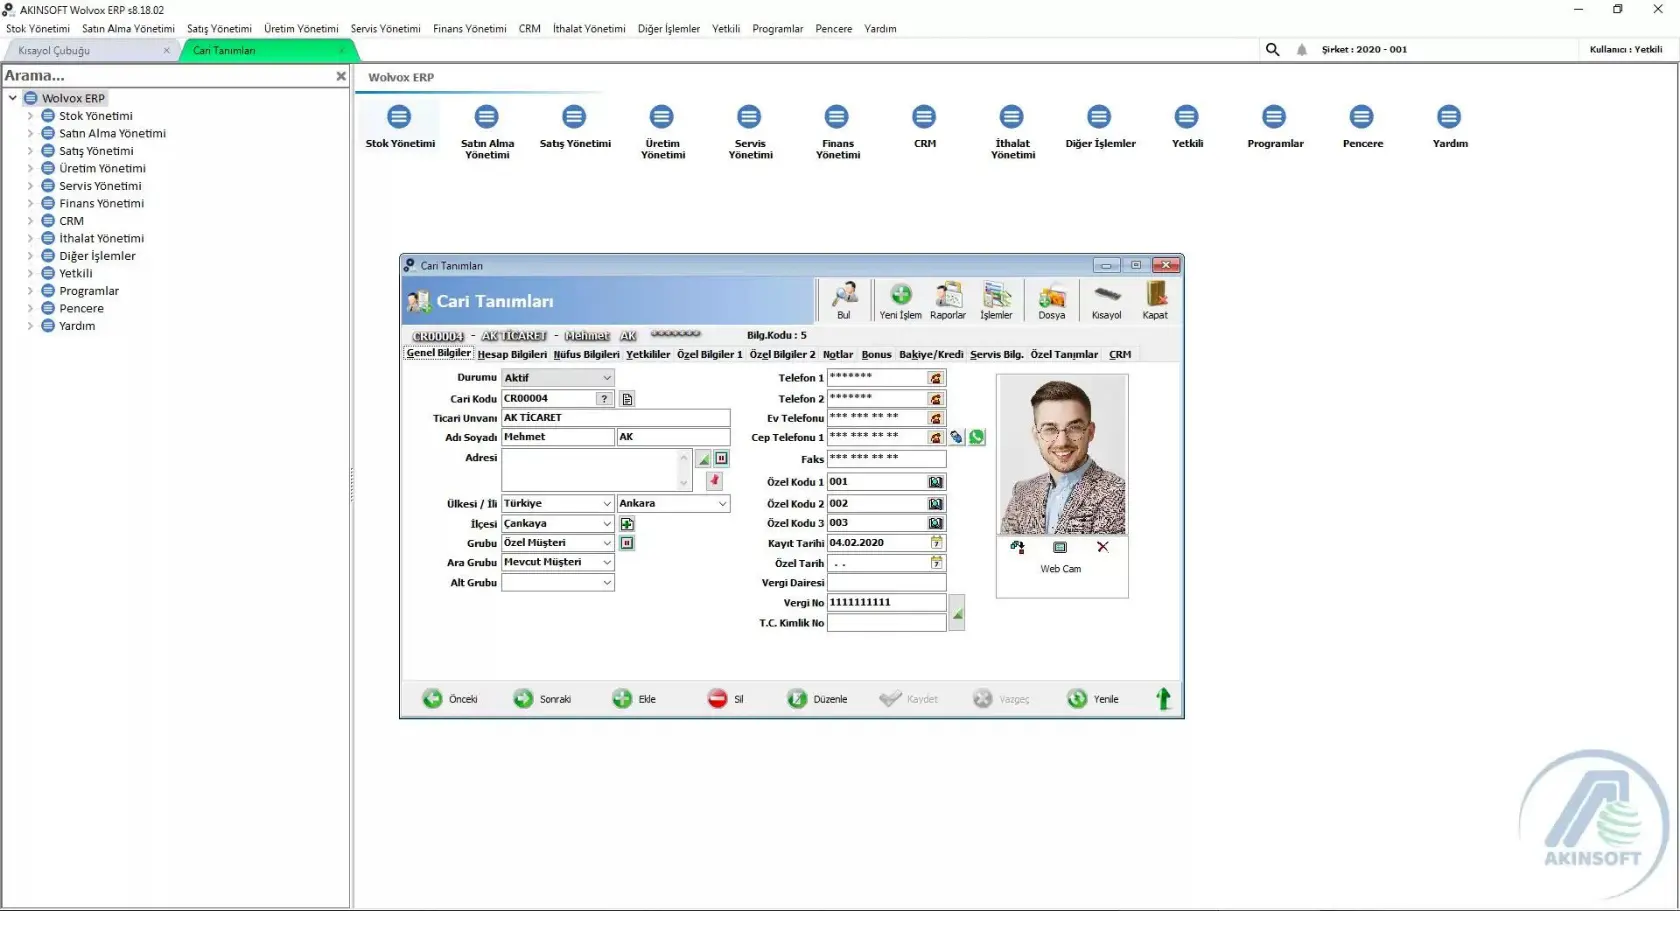
Task: Click the Arama search field
Action: point(166,76)
